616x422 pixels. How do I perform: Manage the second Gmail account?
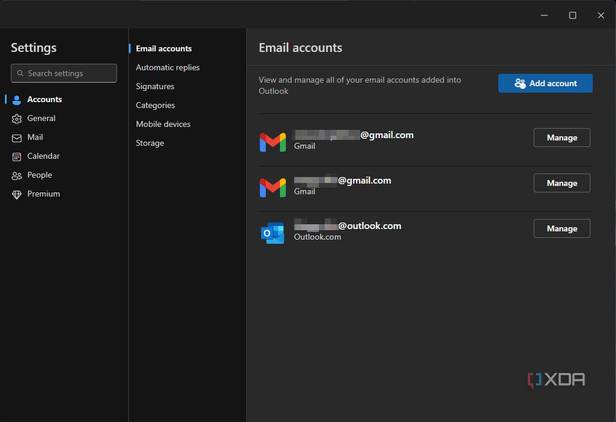click(x=562, y=183)
